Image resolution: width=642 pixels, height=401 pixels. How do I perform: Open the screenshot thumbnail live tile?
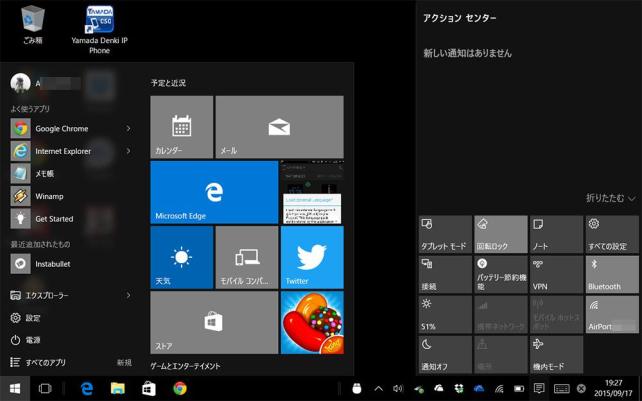(312, 192)
